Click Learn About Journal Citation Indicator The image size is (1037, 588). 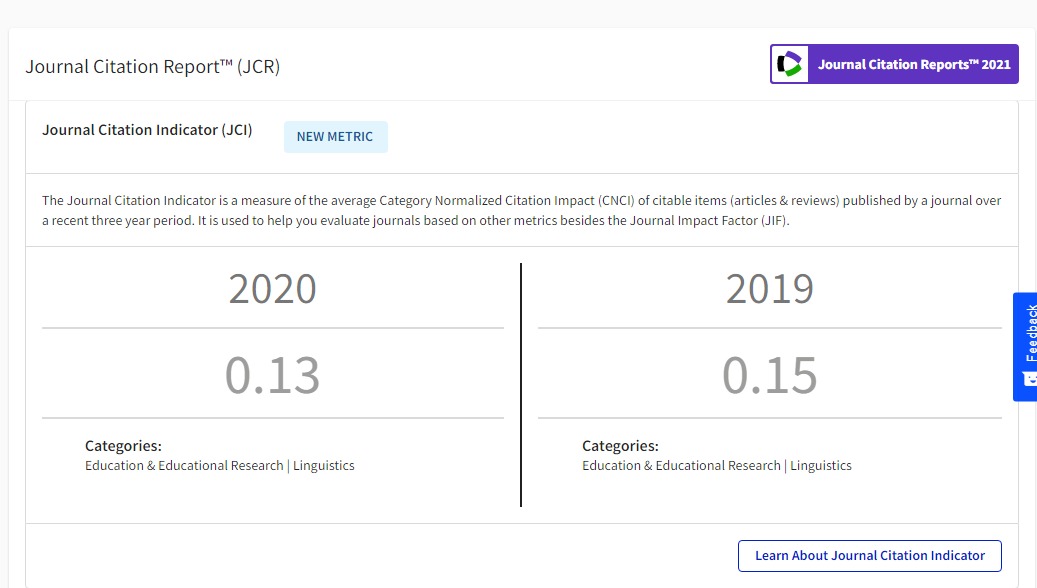[x=870, y=556]
